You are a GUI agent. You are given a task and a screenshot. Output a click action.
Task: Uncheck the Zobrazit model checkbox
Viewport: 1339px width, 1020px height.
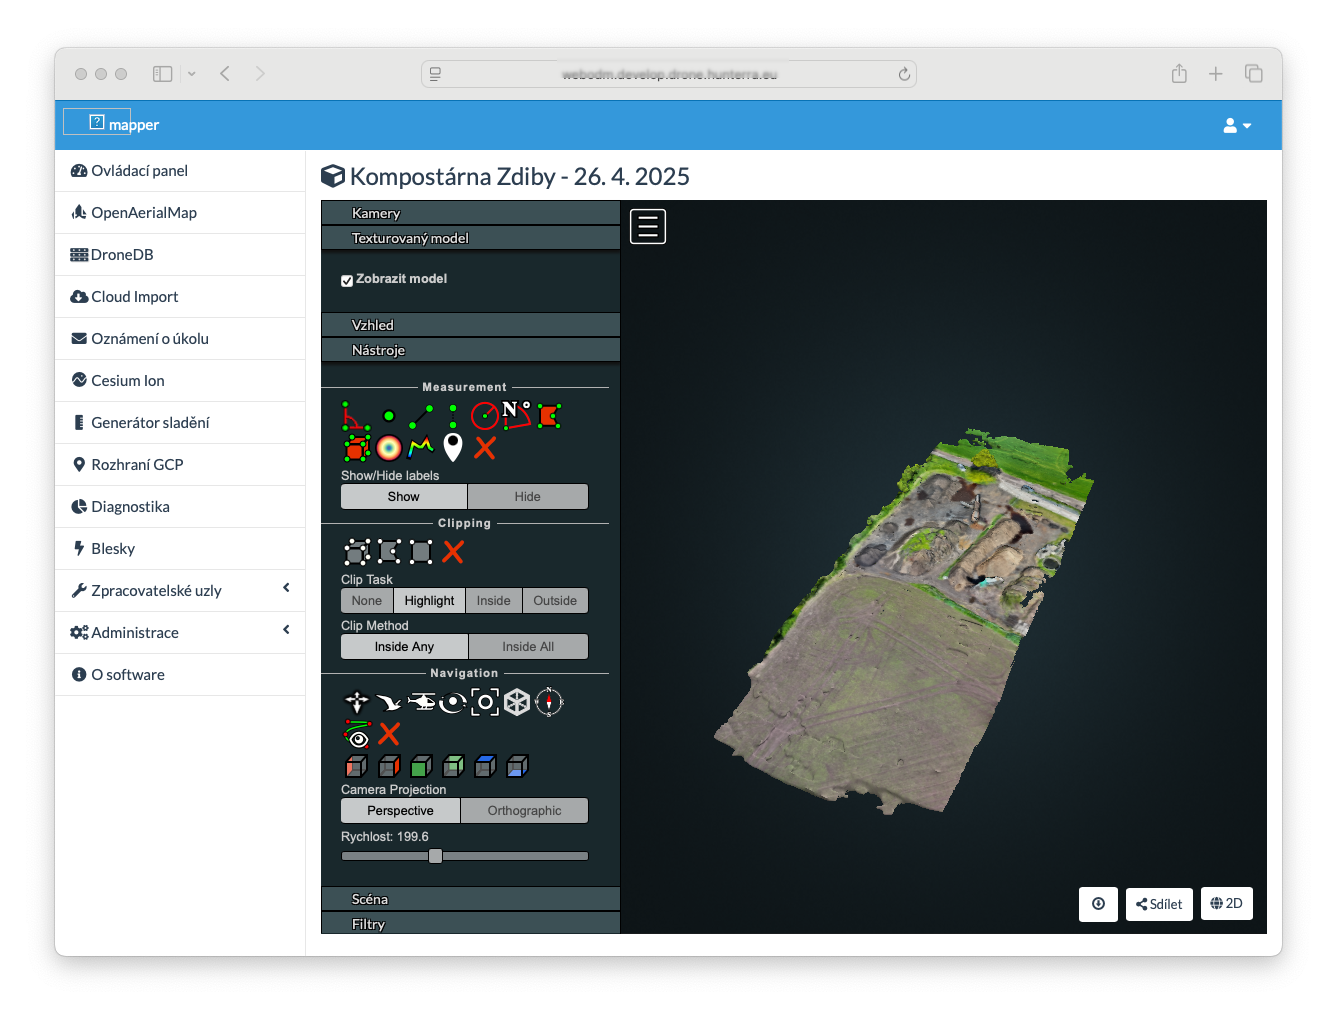[347, 280]
